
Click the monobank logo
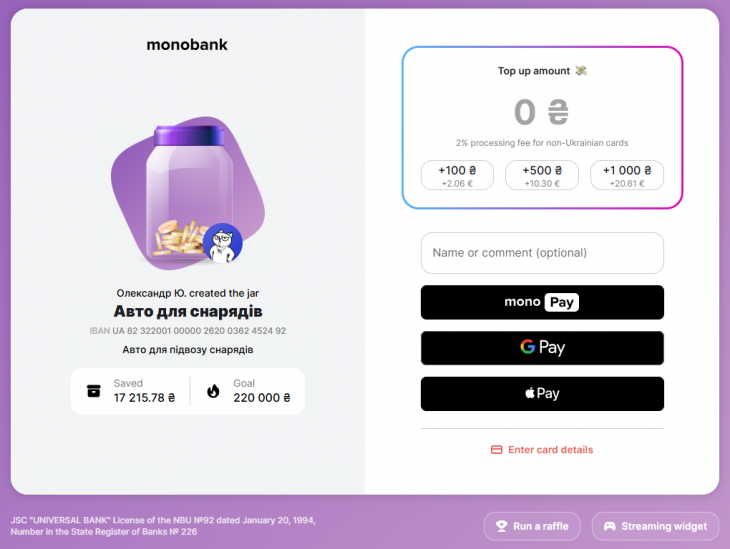click(x=187, y=44)
